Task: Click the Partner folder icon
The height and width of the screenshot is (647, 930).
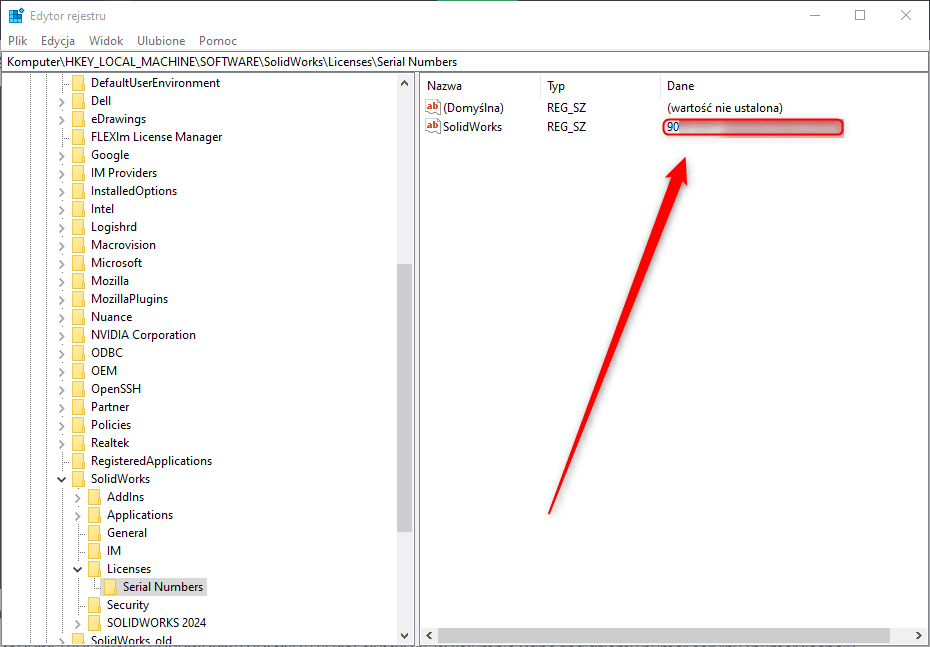Action: pyautogui.click(x=78, y=407)
